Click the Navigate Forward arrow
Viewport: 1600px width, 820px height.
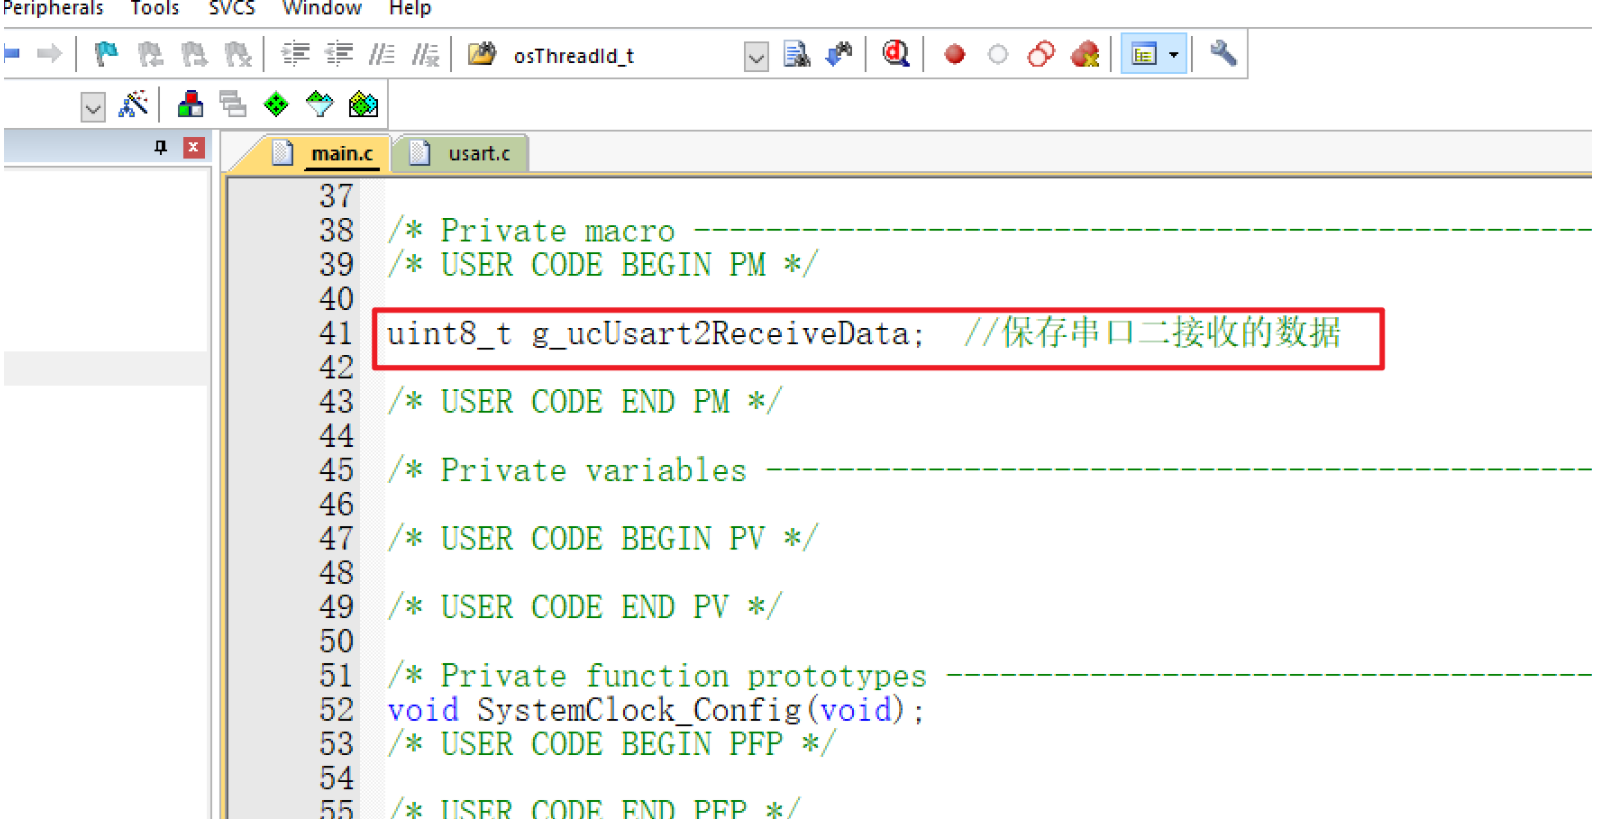[x=49, y=54]
